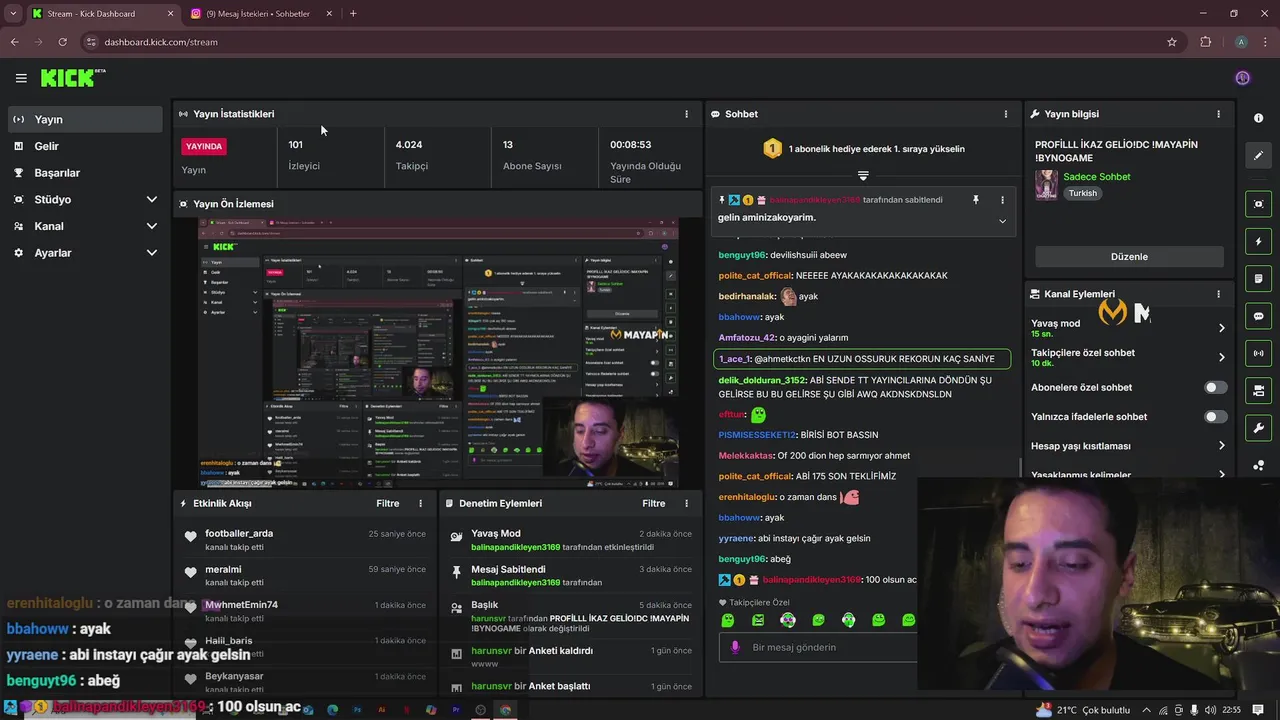Open Yayın bilgisi panel three-dot menu
This screenshot has height=720, width=1280.
[x=1218, y=114]
